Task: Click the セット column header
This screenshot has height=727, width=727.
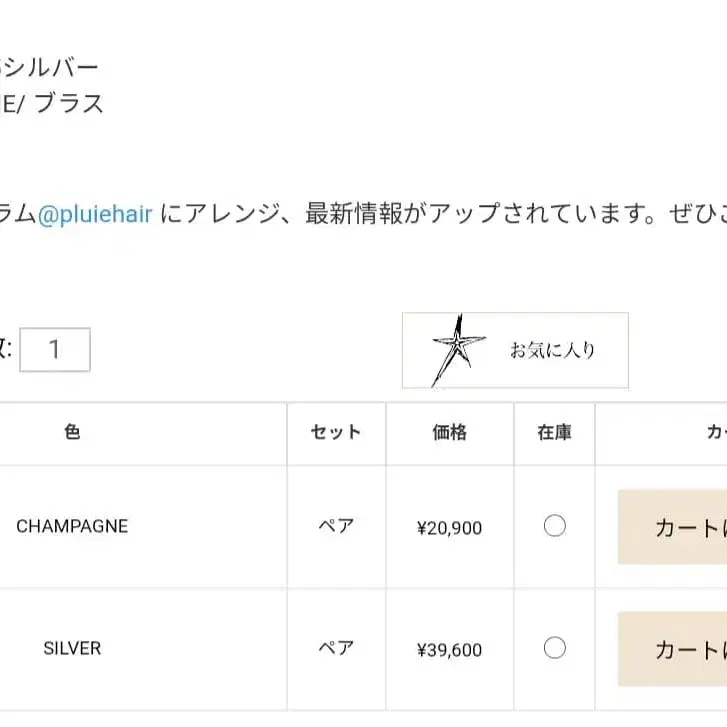Action: pos(336,432)
